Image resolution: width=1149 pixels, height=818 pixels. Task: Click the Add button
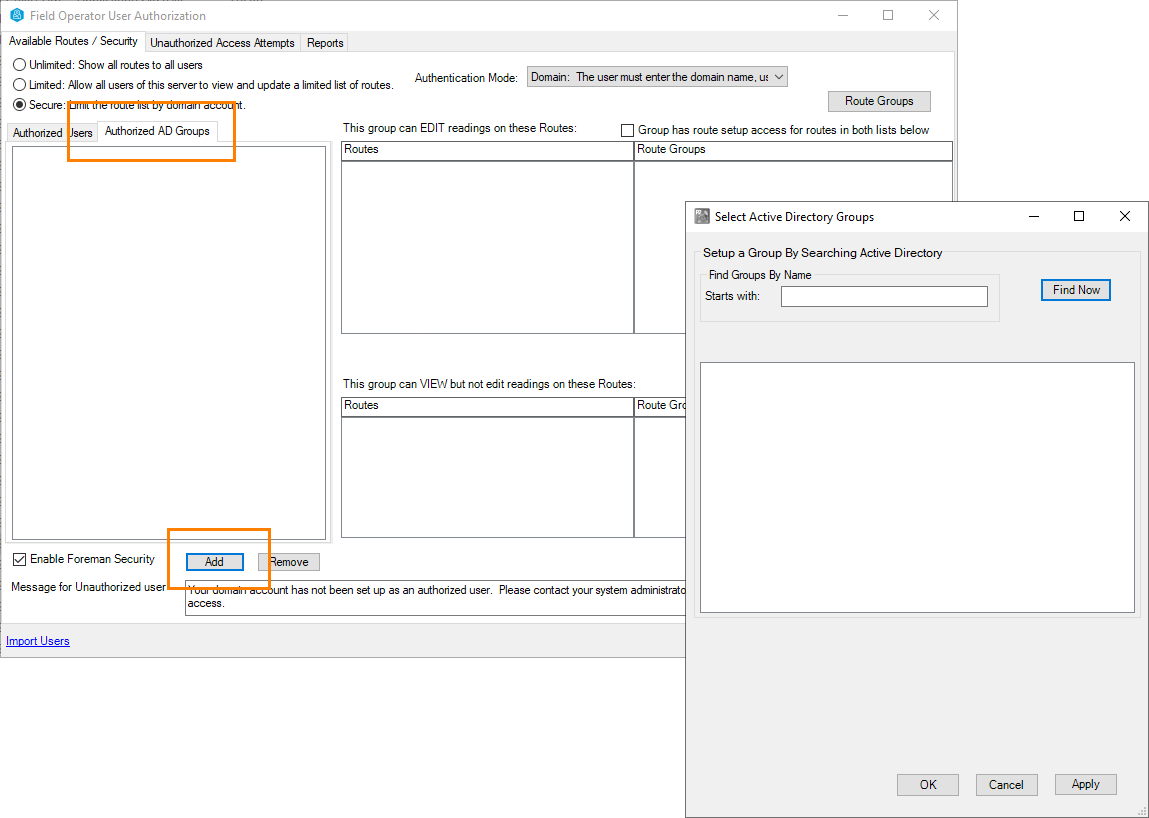pos(214,562)
